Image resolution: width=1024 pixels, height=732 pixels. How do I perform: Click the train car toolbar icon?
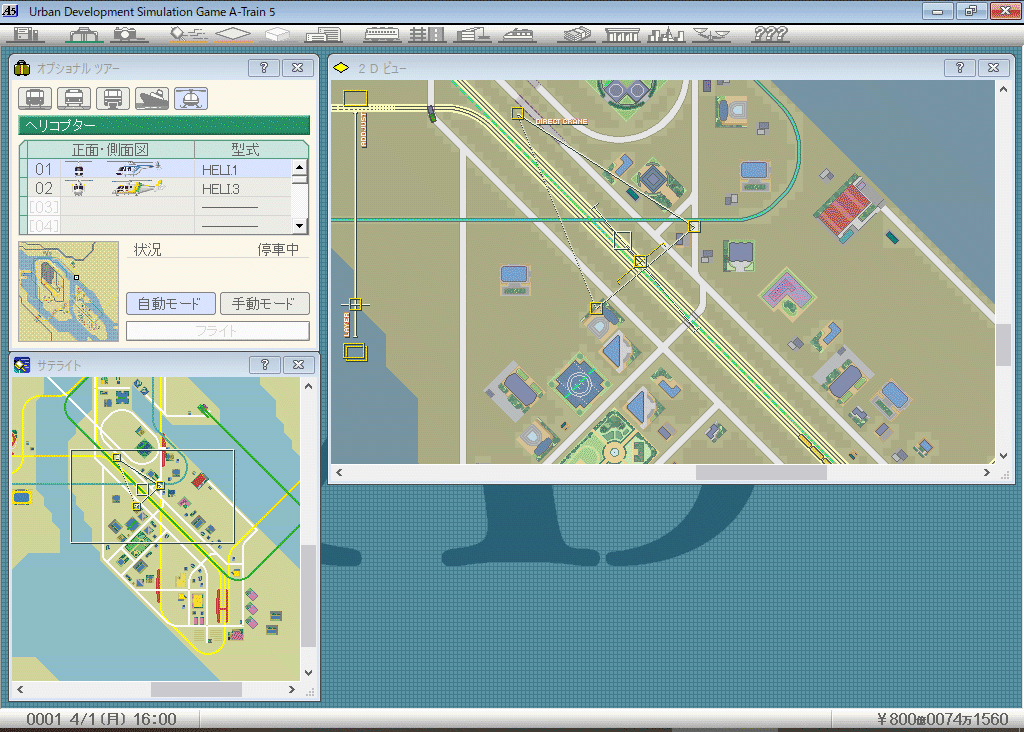tap(382, 35)
